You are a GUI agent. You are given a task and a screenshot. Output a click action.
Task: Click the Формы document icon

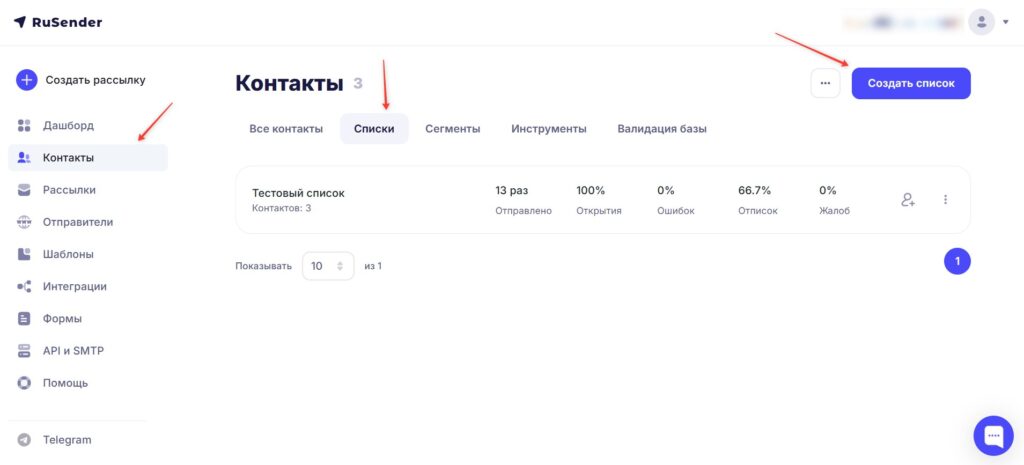pos(24,319)
